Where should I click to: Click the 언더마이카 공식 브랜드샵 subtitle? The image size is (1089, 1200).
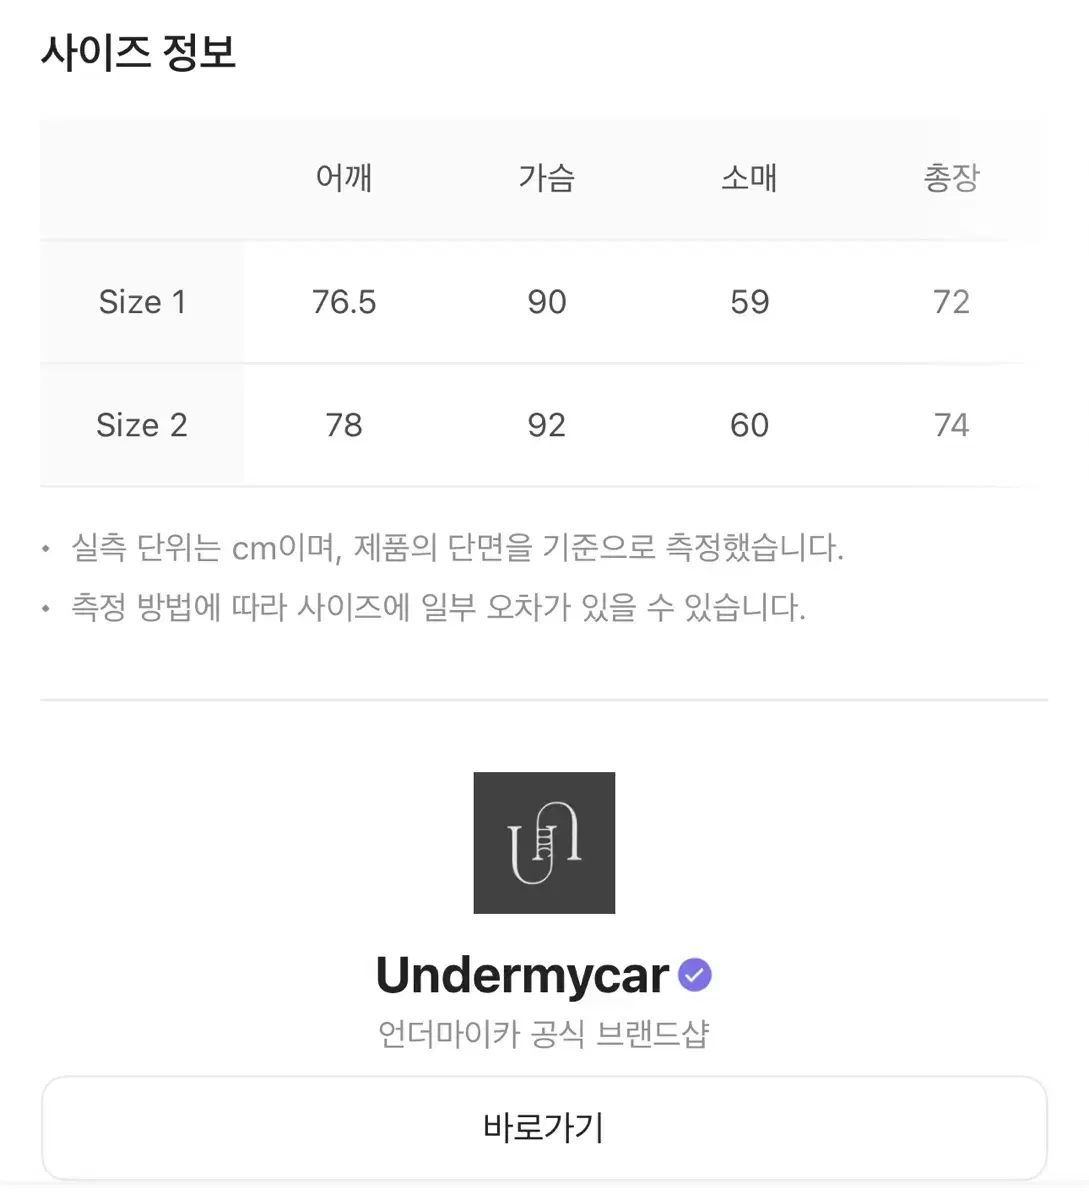click(544, 1034)
